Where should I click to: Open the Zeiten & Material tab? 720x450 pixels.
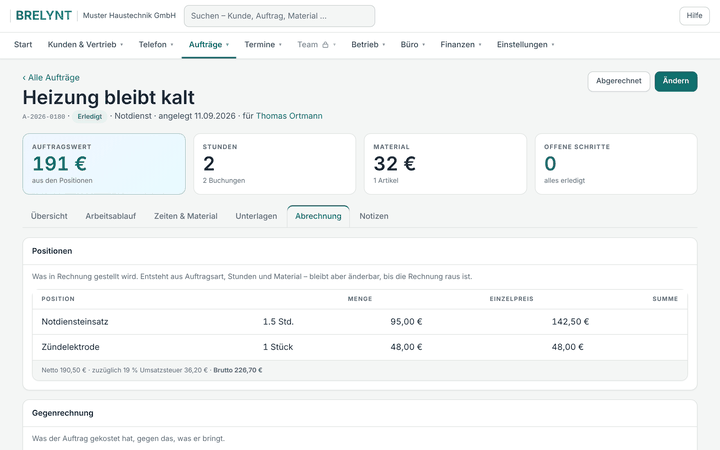point(186,216)
